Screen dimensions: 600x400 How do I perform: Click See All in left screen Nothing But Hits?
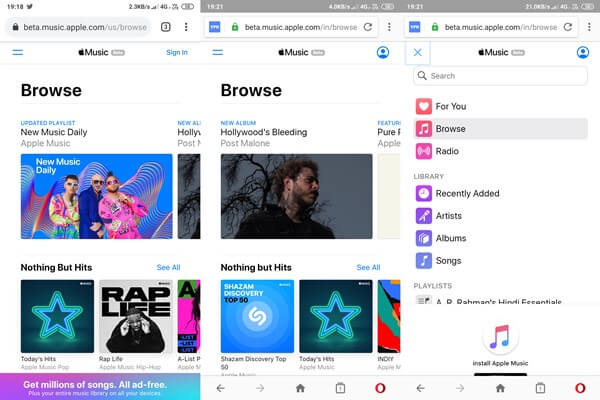[168, 267]
